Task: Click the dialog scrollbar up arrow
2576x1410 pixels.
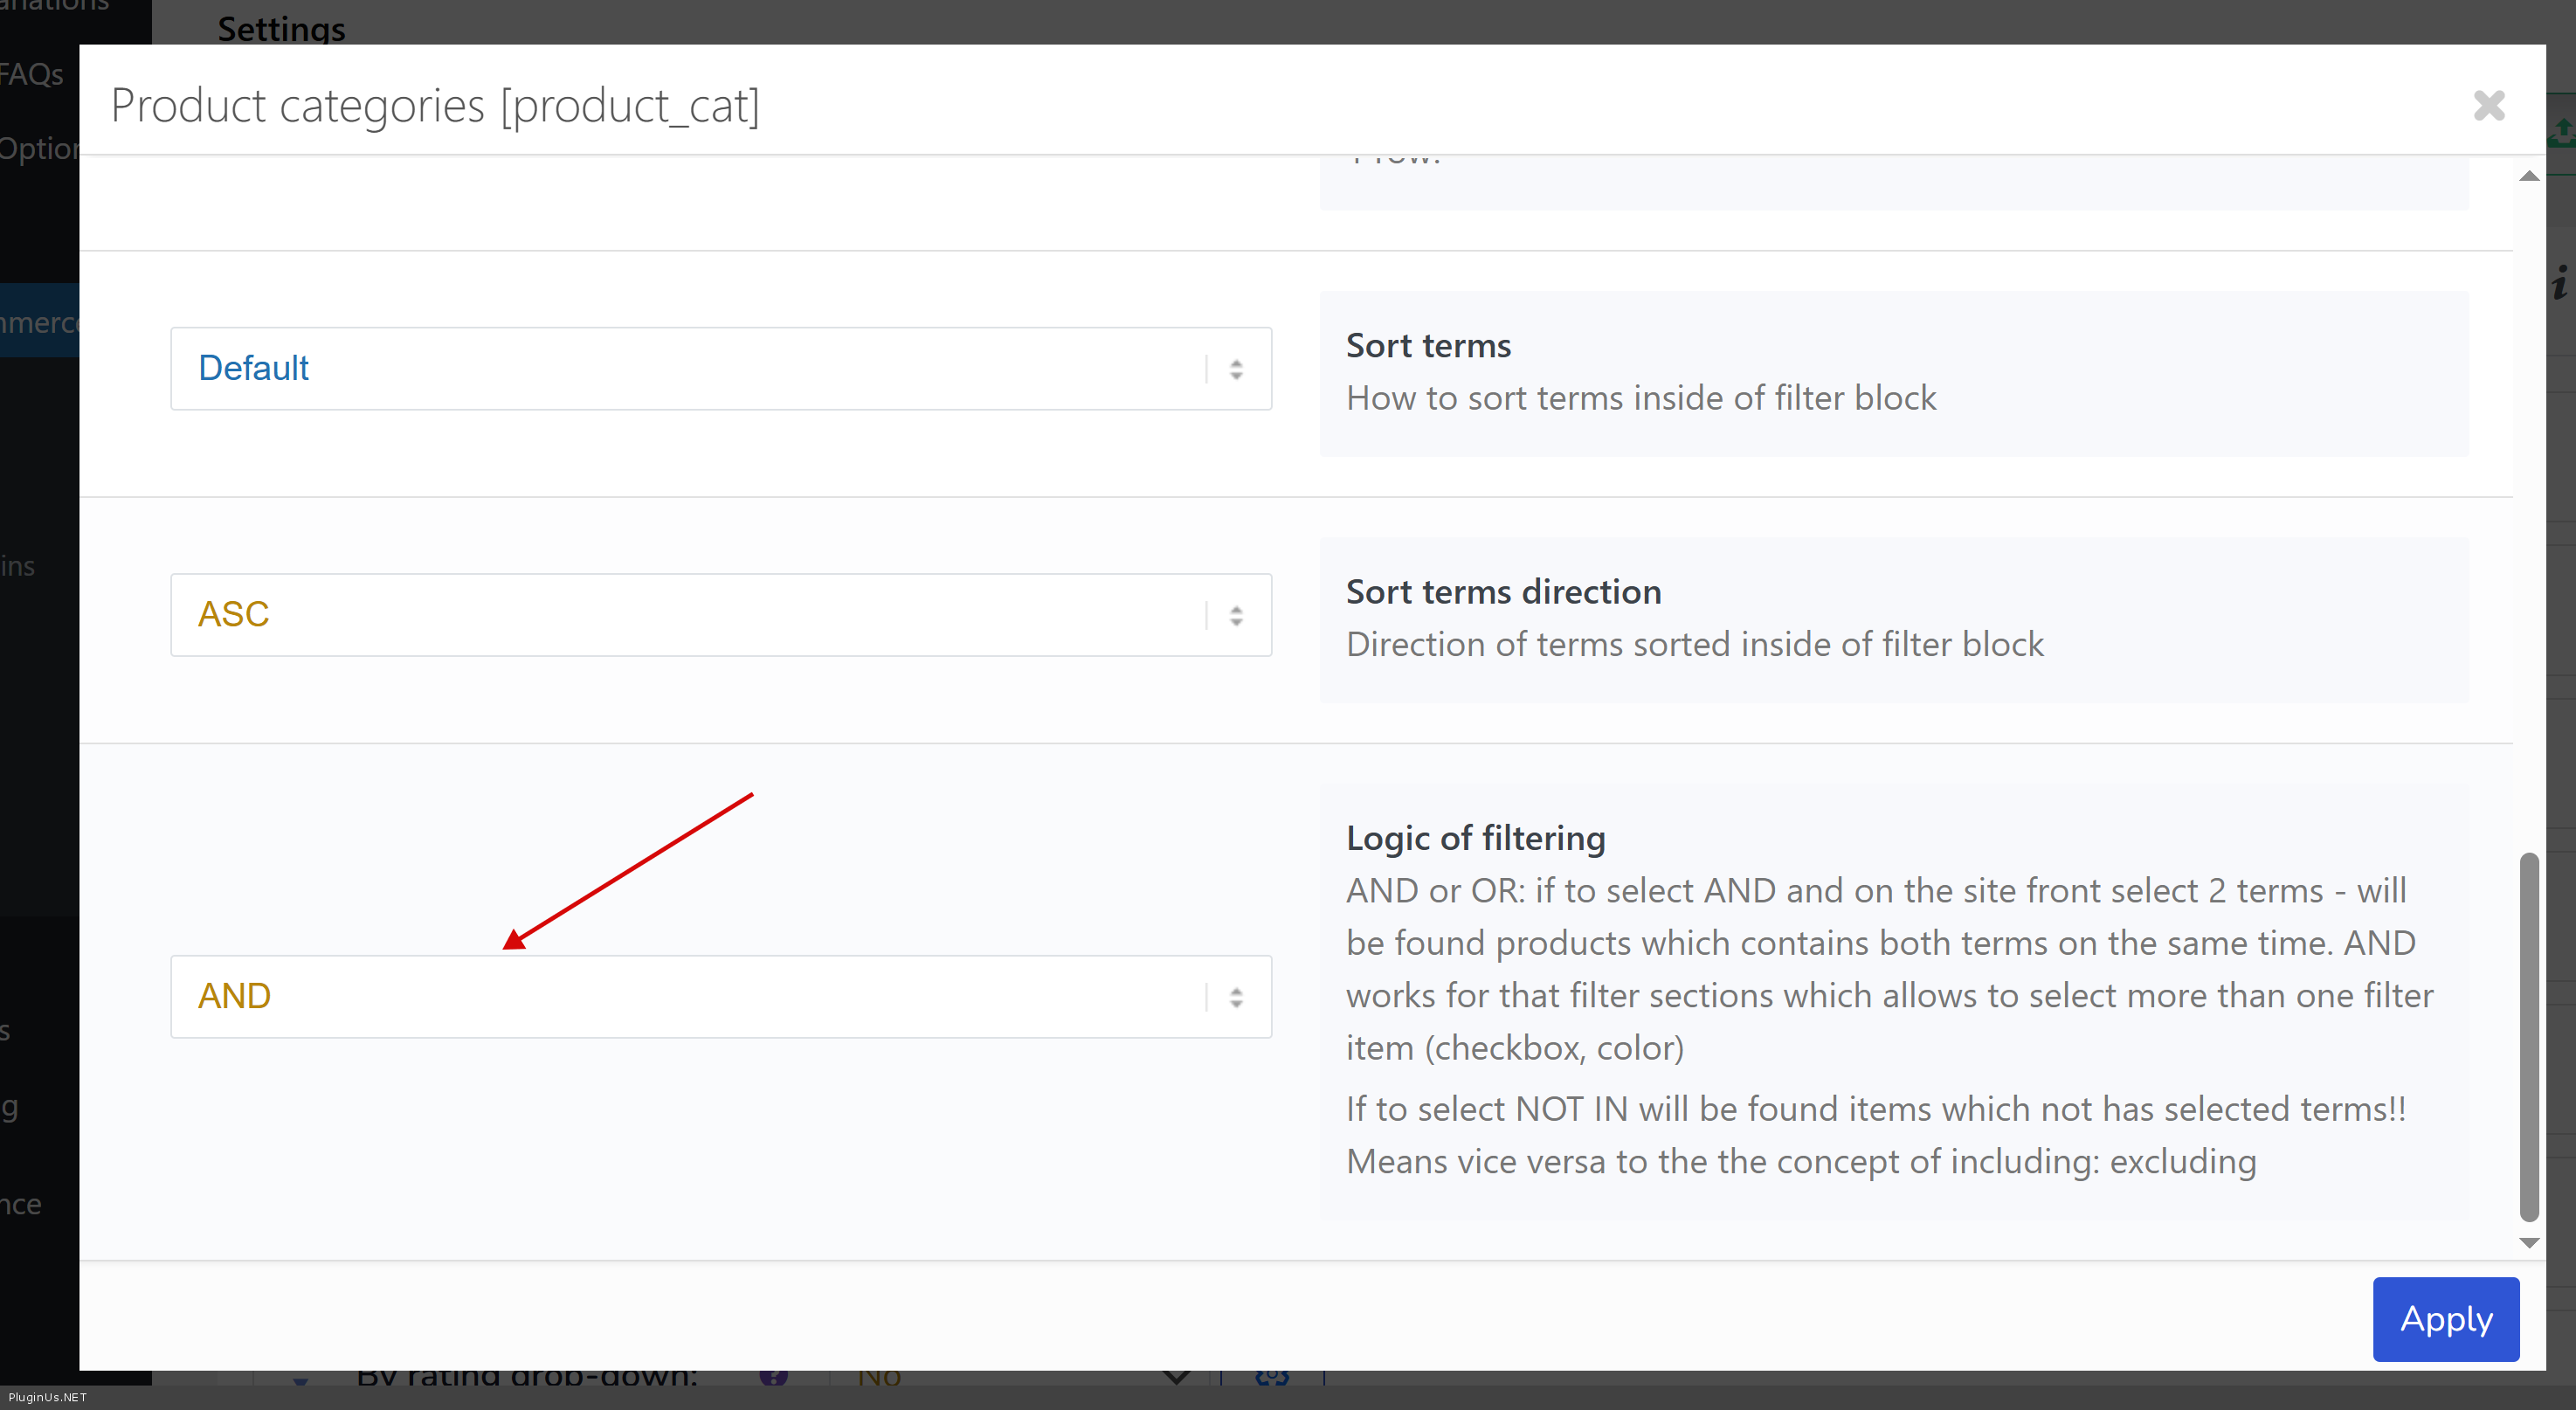Action: [2528, 176]
